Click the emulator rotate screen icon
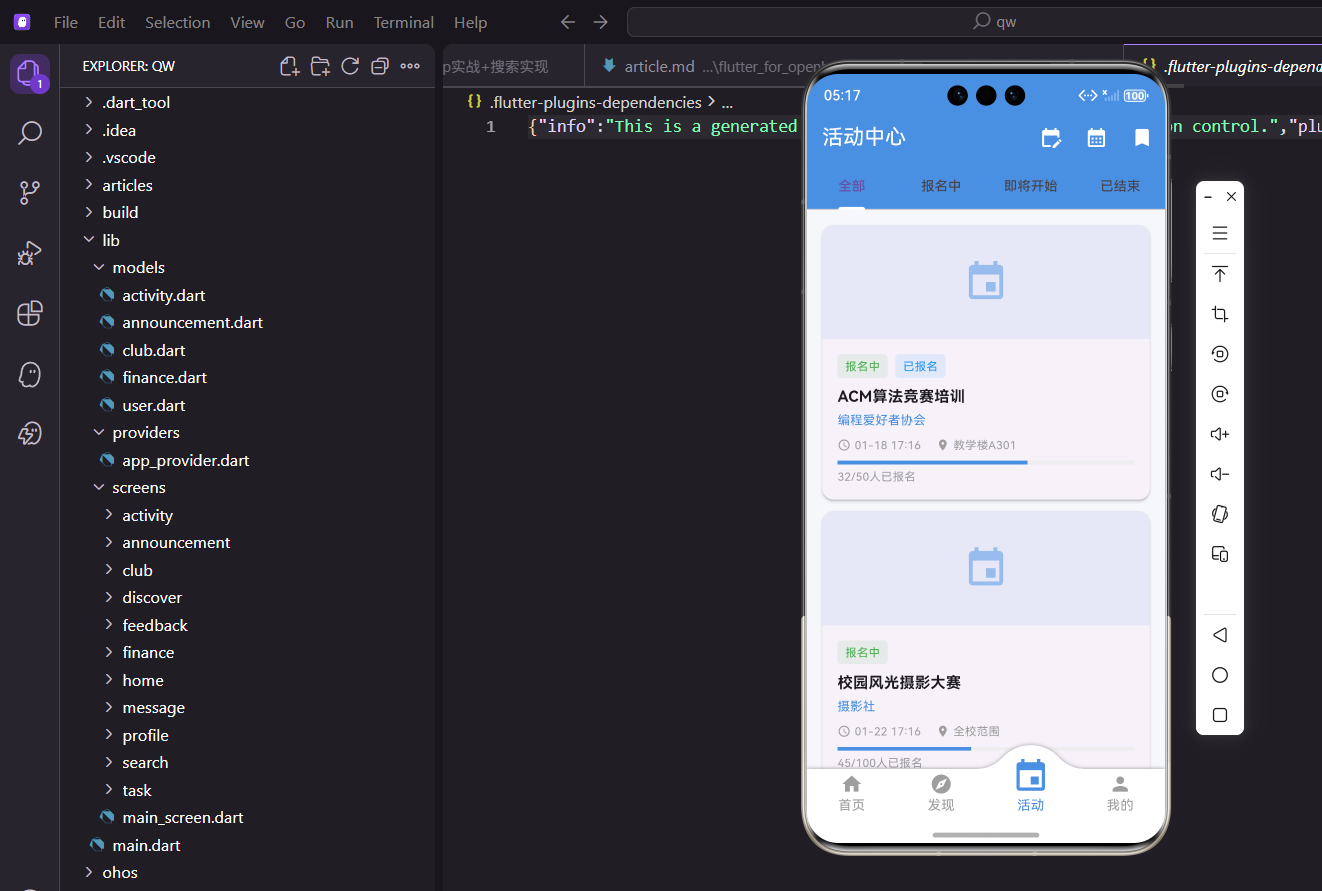The width and height of the screenshot is (1322, 891). 1220,514
